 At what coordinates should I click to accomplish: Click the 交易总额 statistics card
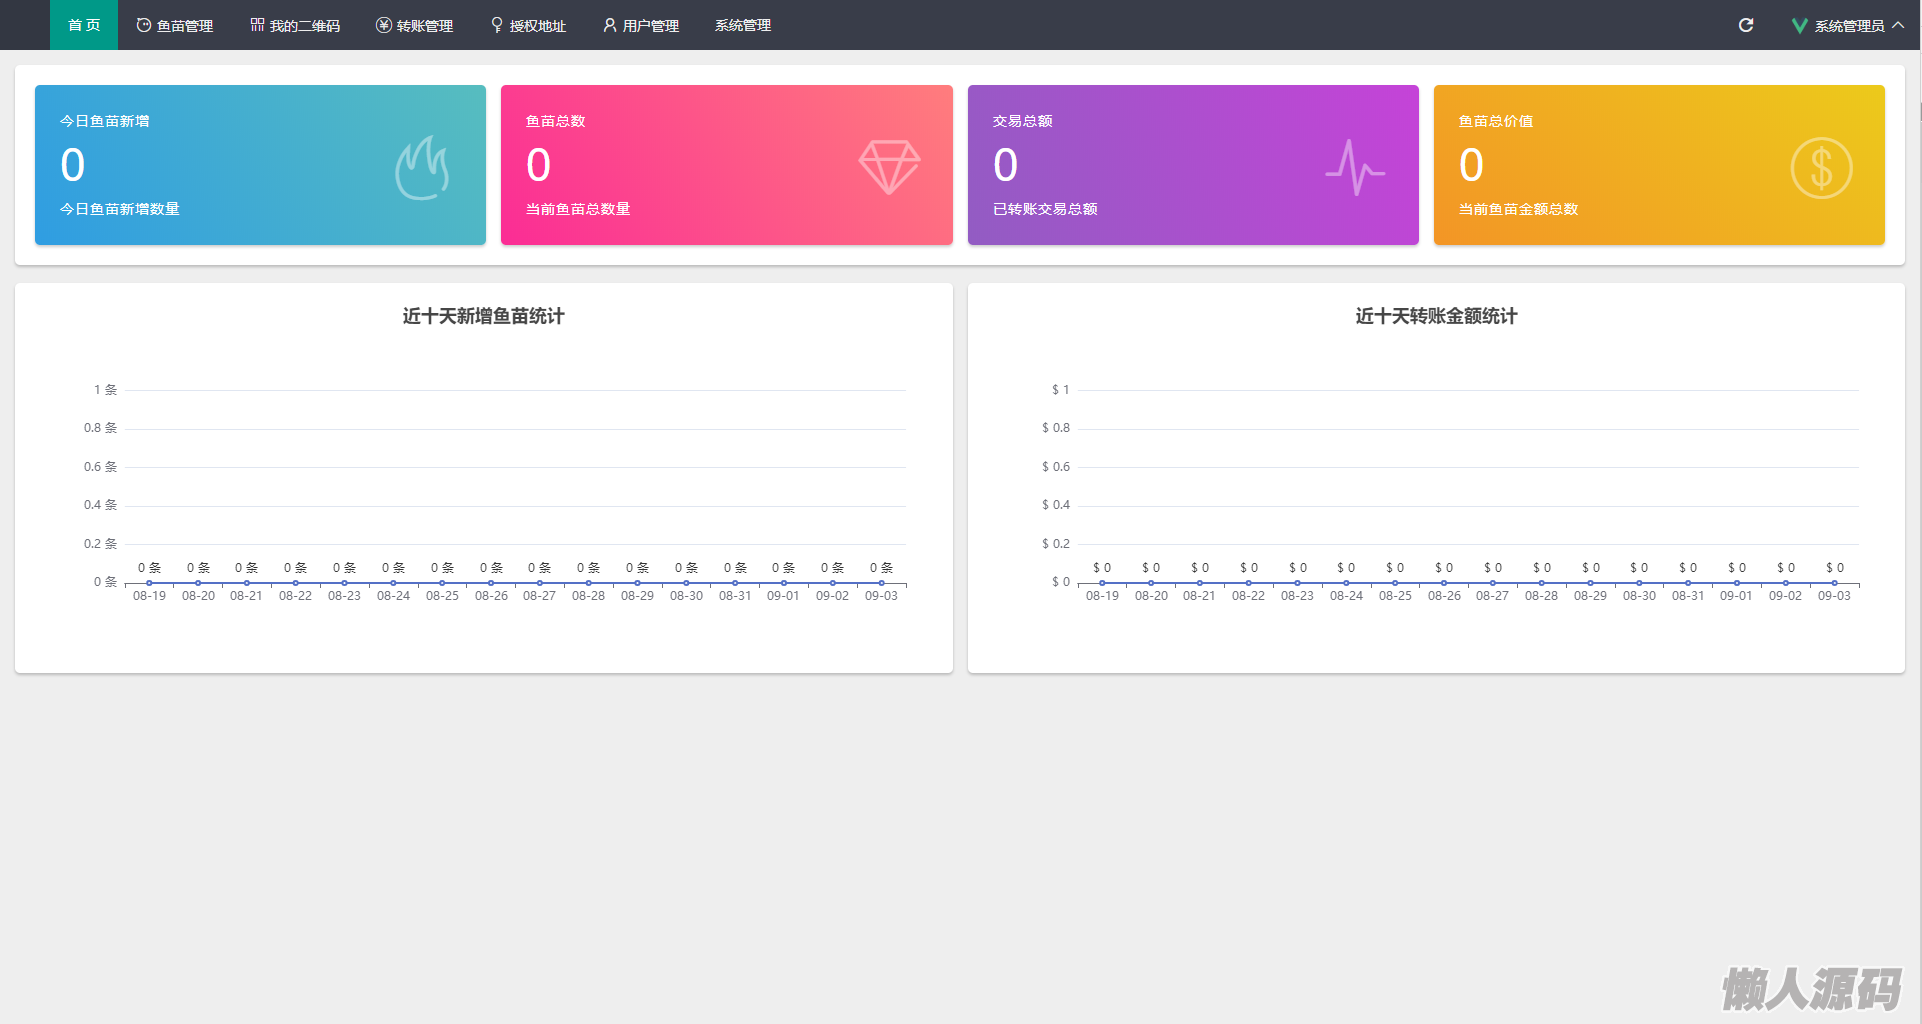1192,165
